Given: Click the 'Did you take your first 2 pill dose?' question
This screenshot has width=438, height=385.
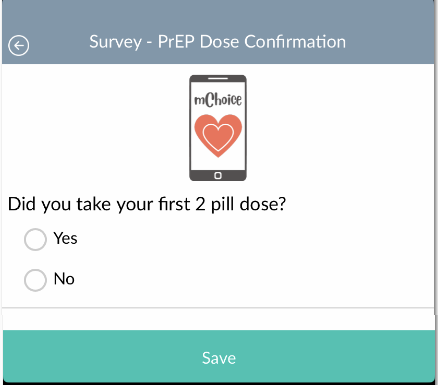Looking at the screenshot, I should point(147,204).
